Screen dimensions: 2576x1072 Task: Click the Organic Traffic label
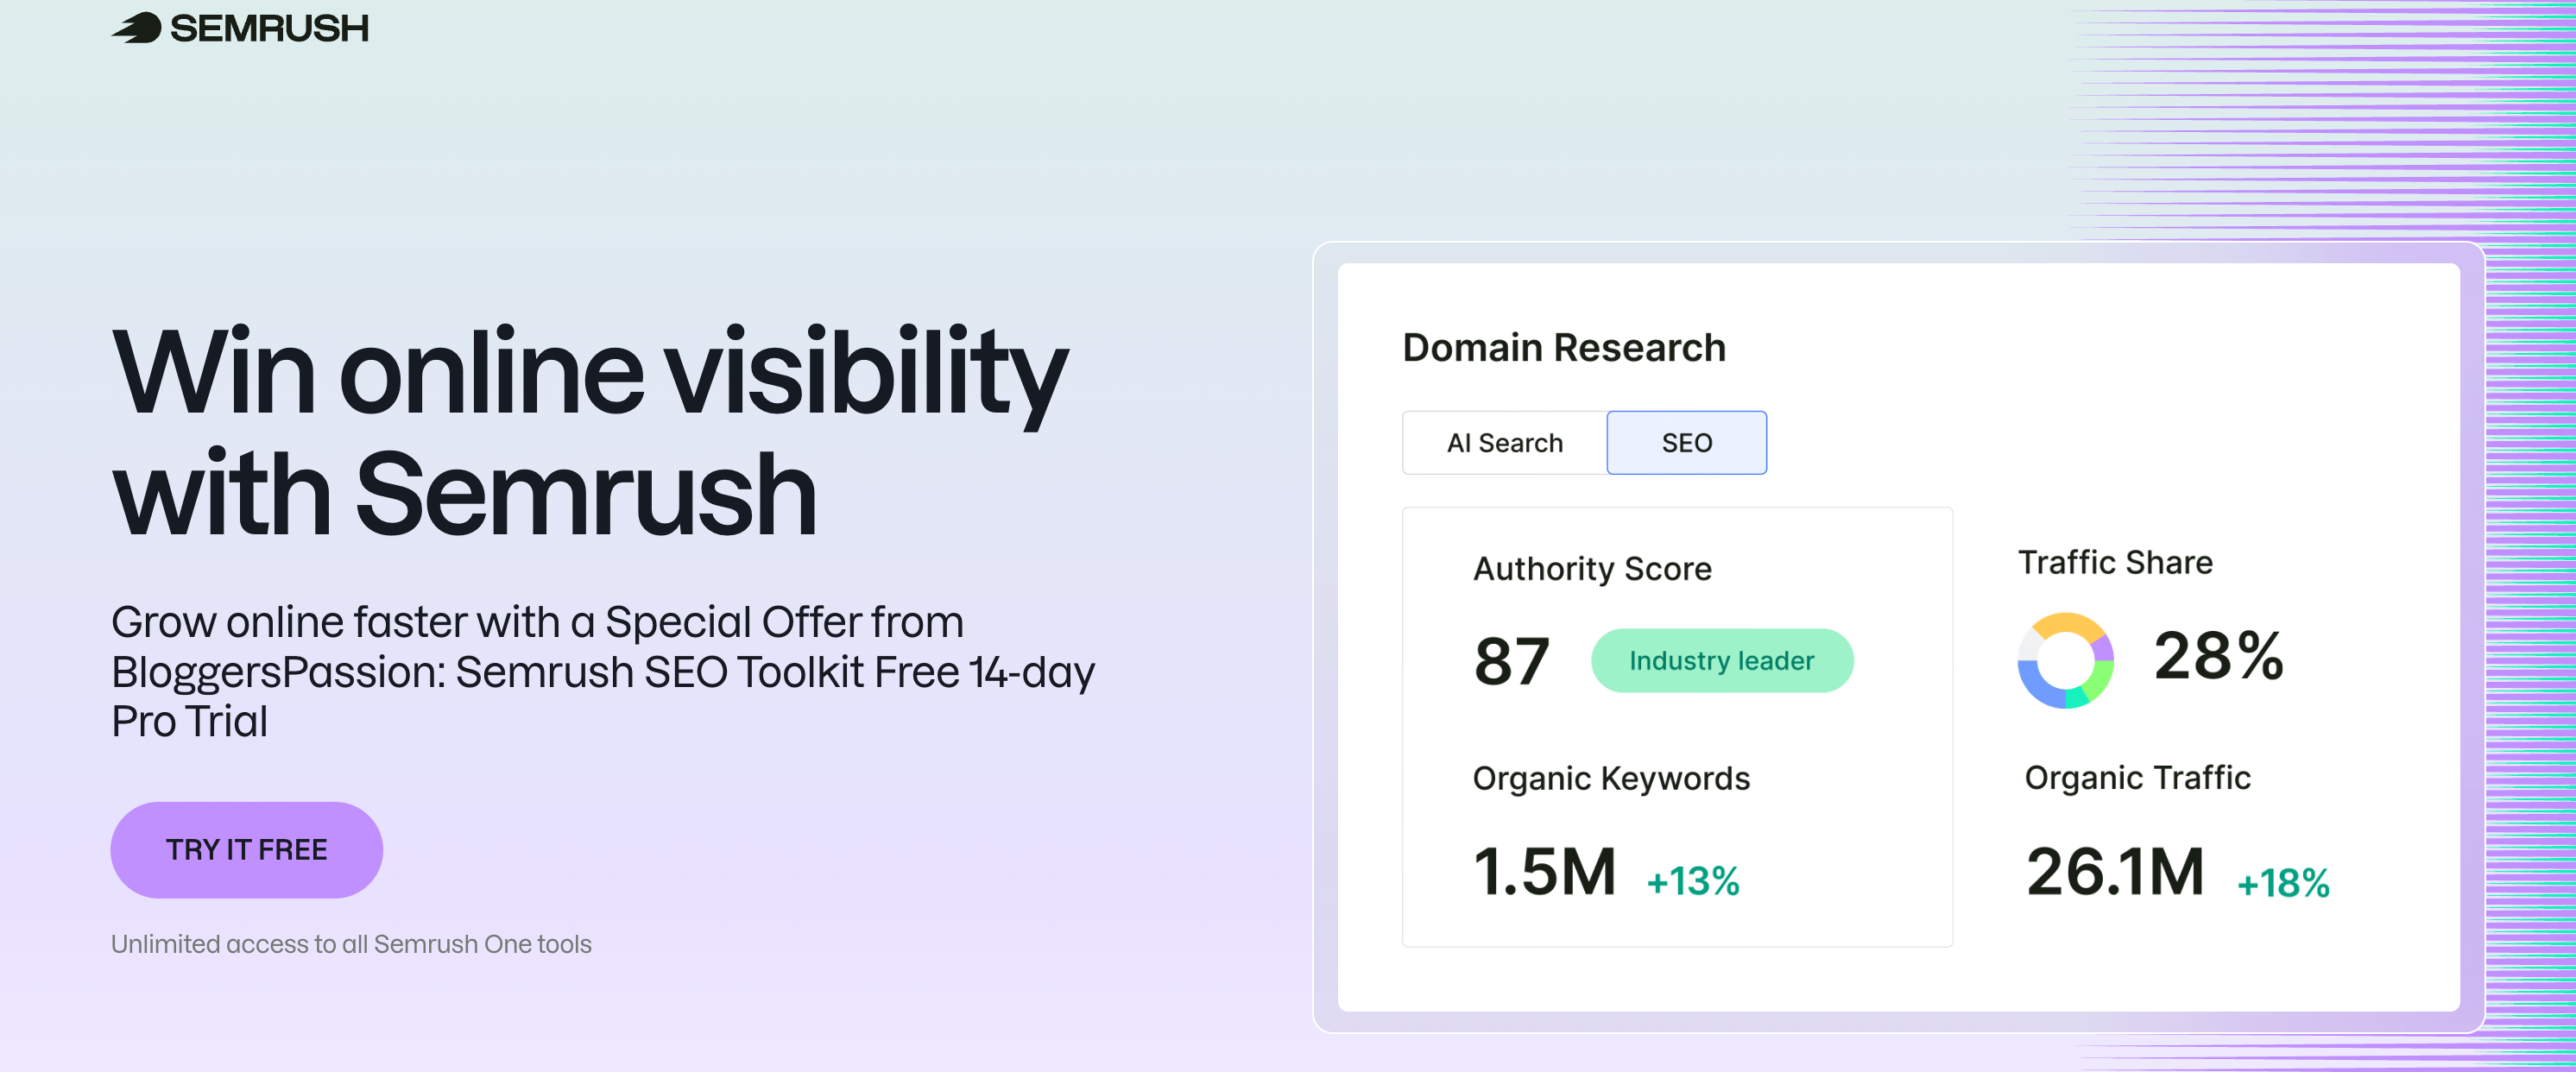(2137, 777)
